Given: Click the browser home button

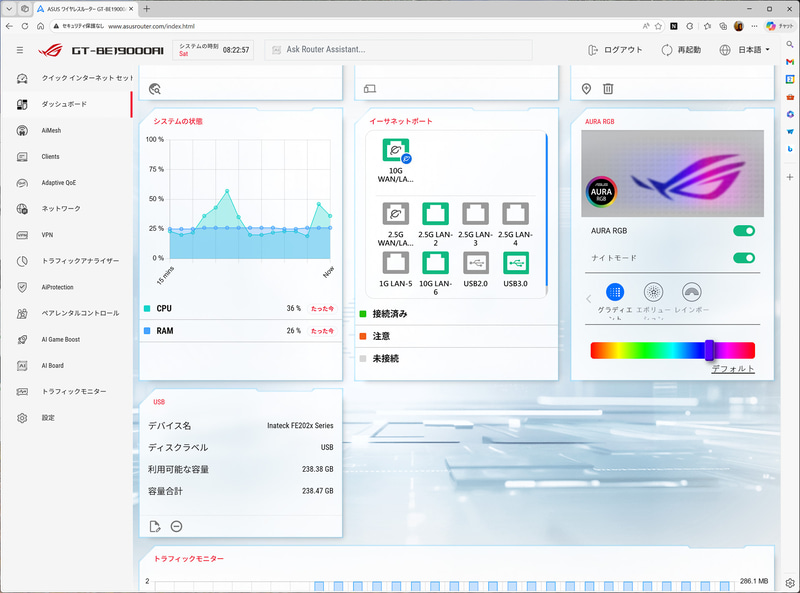Looking at the screenshot, I should (x=40, y=26).
